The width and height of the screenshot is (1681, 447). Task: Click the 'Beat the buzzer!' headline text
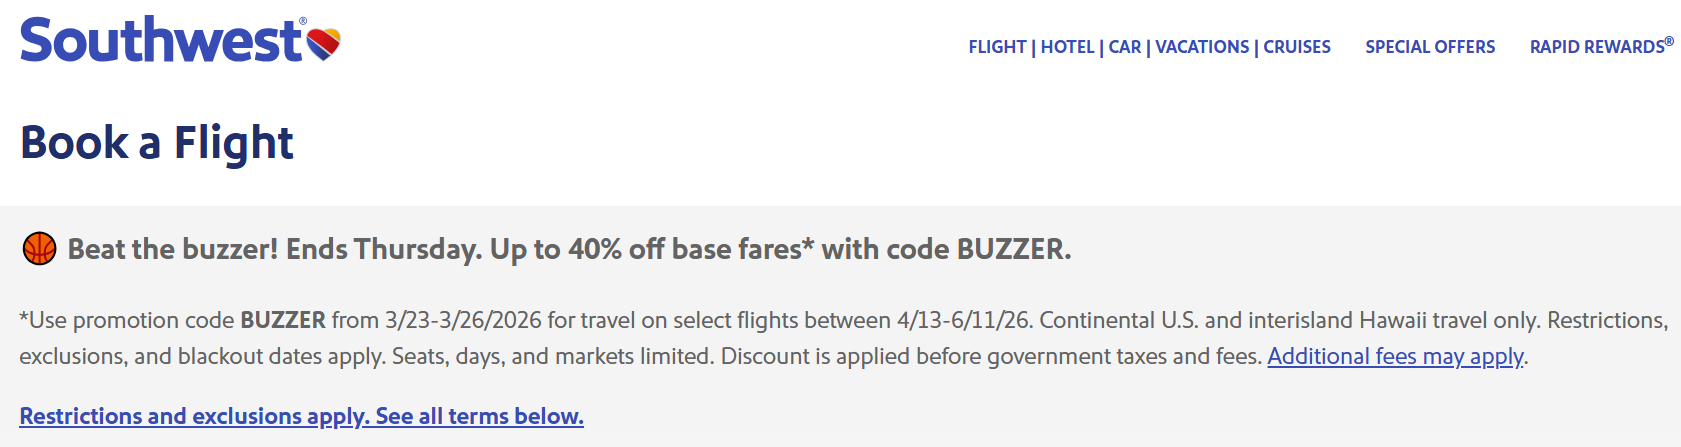tap(173, 249)
